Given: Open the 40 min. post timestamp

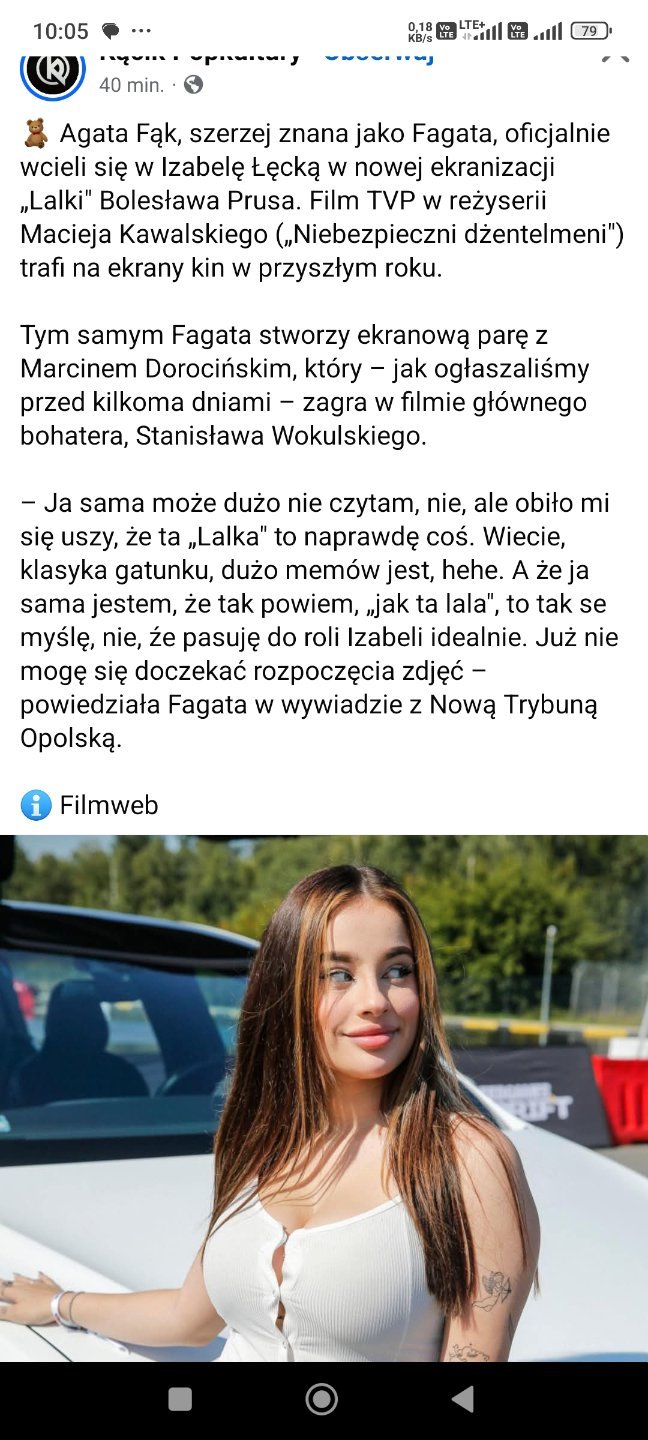Looking at the screenshot, I should tap(132, 85).
